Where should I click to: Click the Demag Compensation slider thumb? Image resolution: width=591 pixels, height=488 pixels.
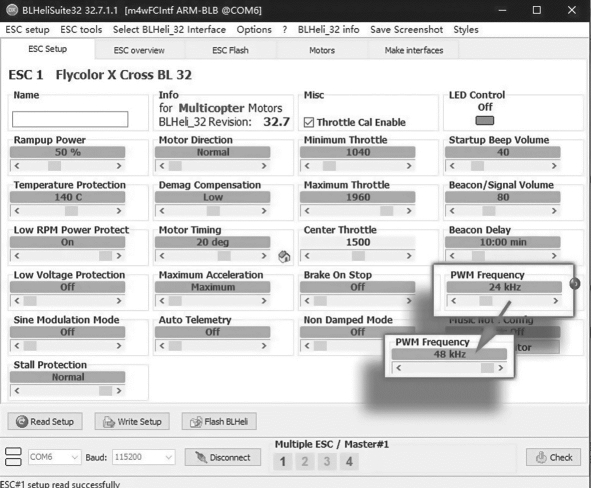[213, 211]
